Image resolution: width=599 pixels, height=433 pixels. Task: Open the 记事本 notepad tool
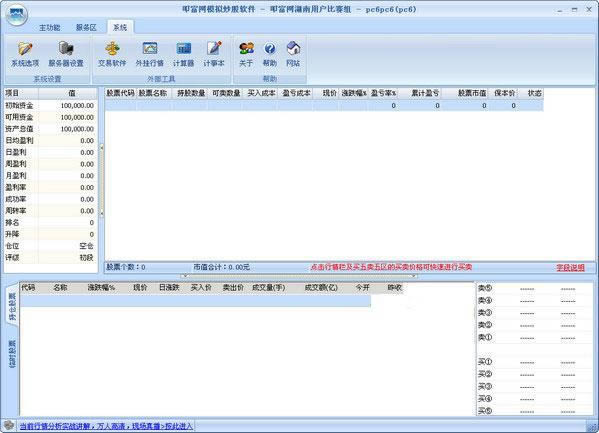click(x=214, y=54)
